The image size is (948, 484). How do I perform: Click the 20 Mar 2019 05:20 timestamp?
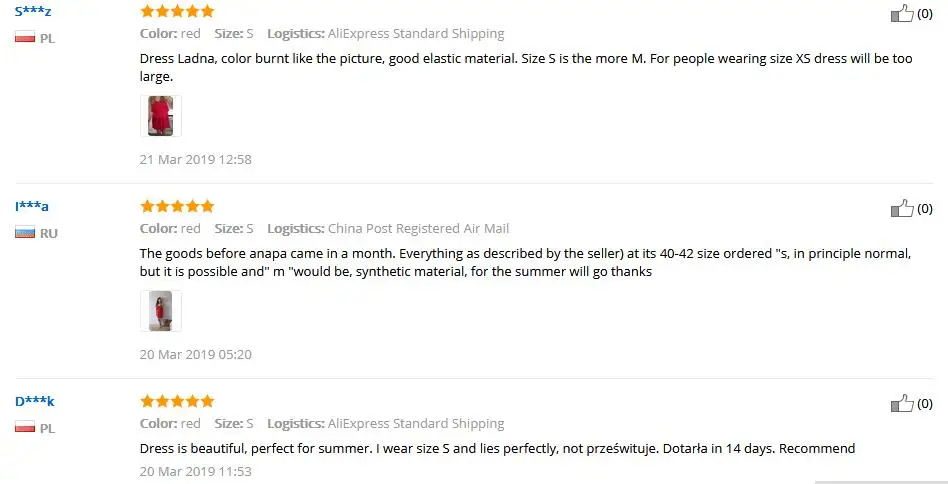195,355
